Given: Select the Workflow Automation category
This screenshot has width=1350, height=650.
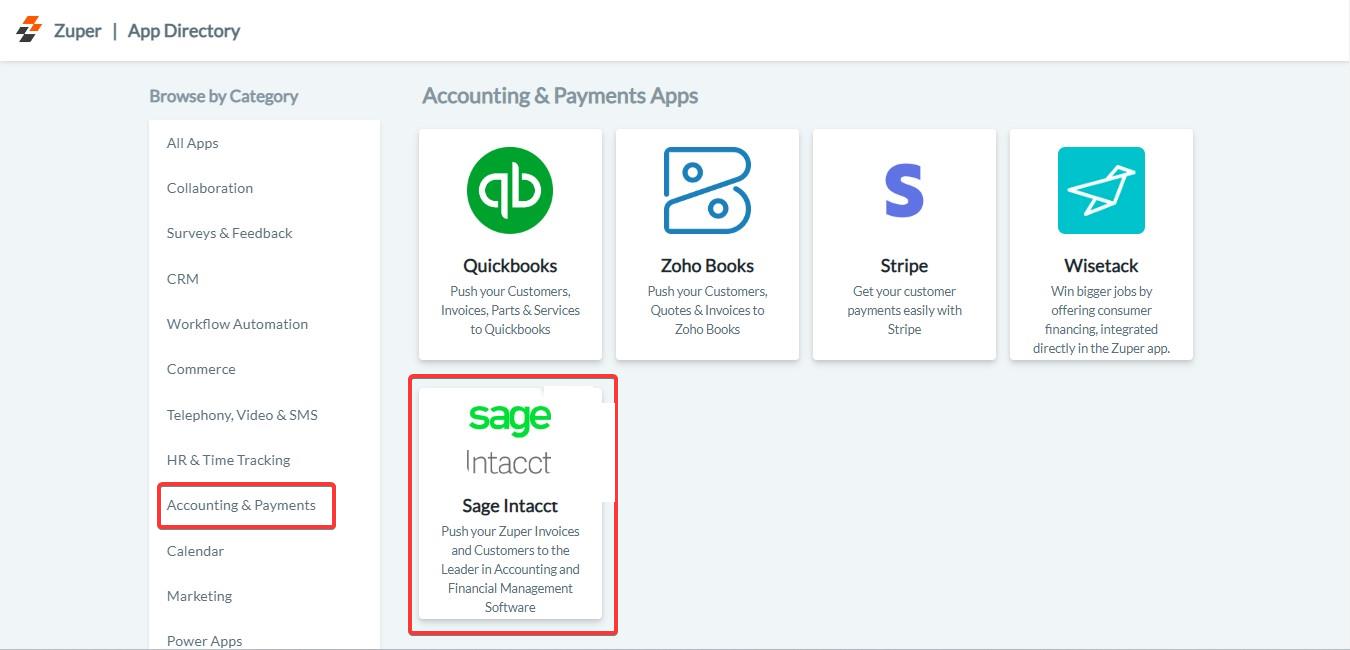Looking at the screenshot, I should 237,323.
